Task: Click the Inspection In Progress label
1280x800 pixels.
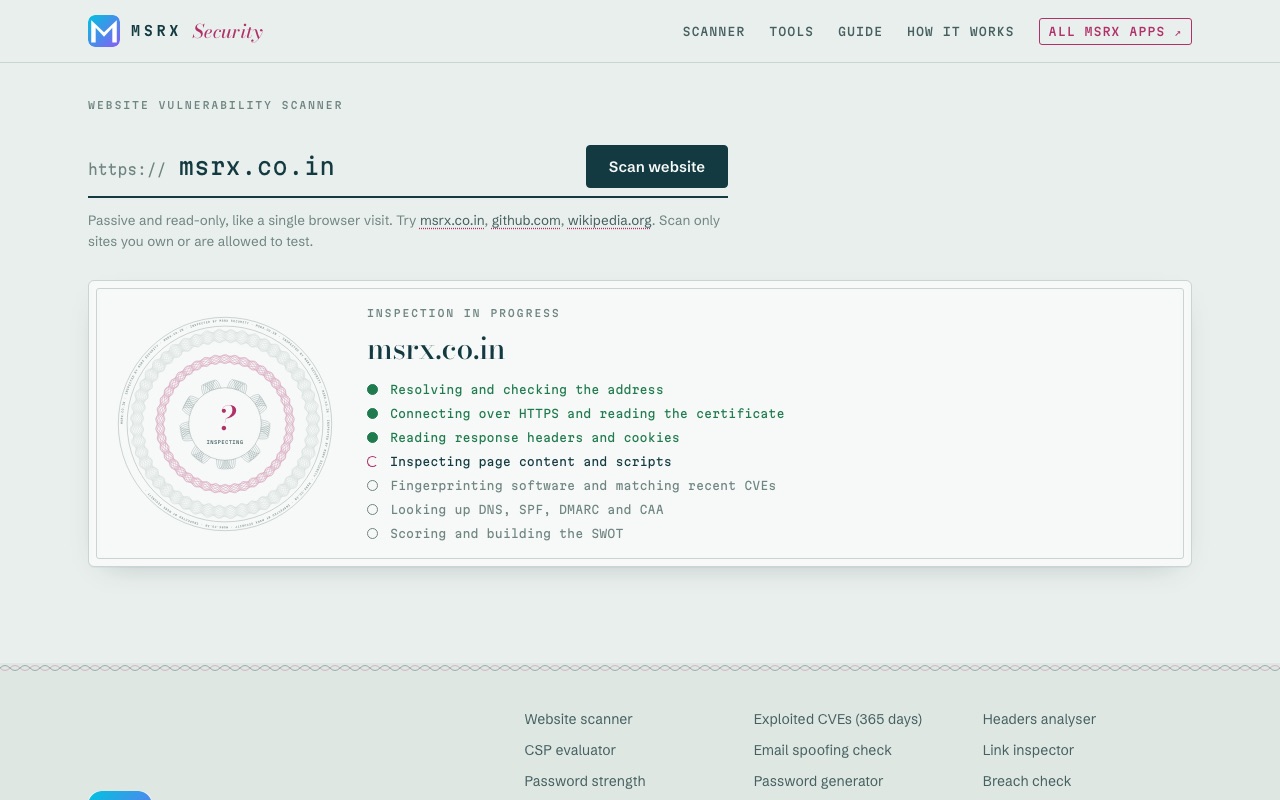Action: pos(463,313)
